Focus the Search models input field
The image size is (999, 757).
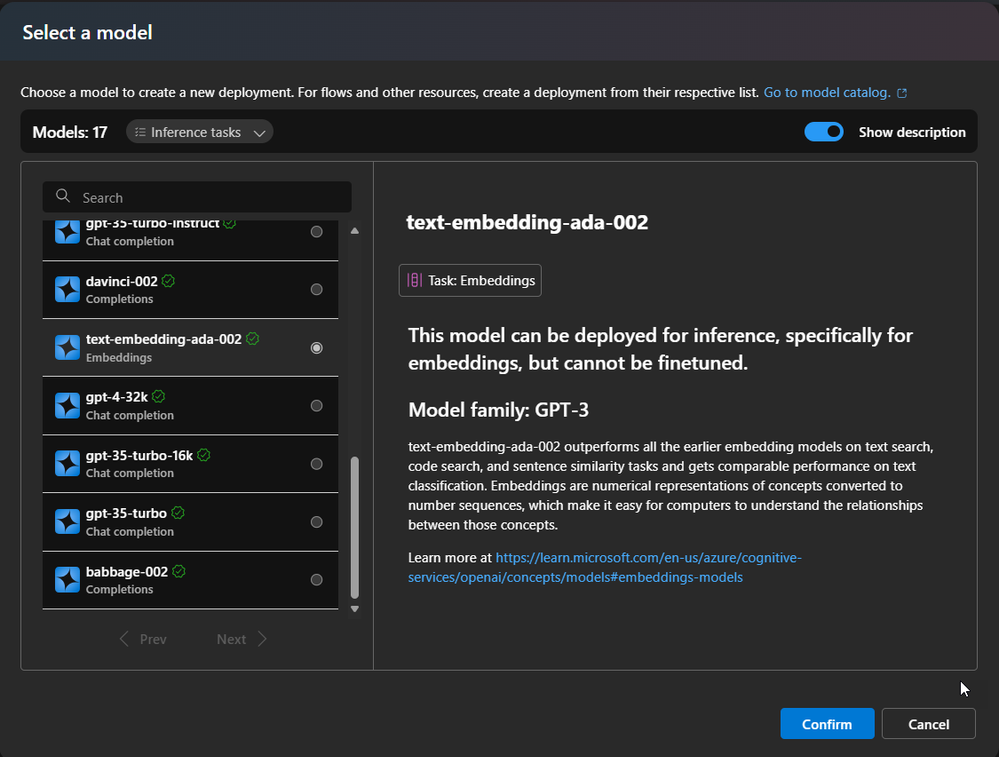coord(197,197)
